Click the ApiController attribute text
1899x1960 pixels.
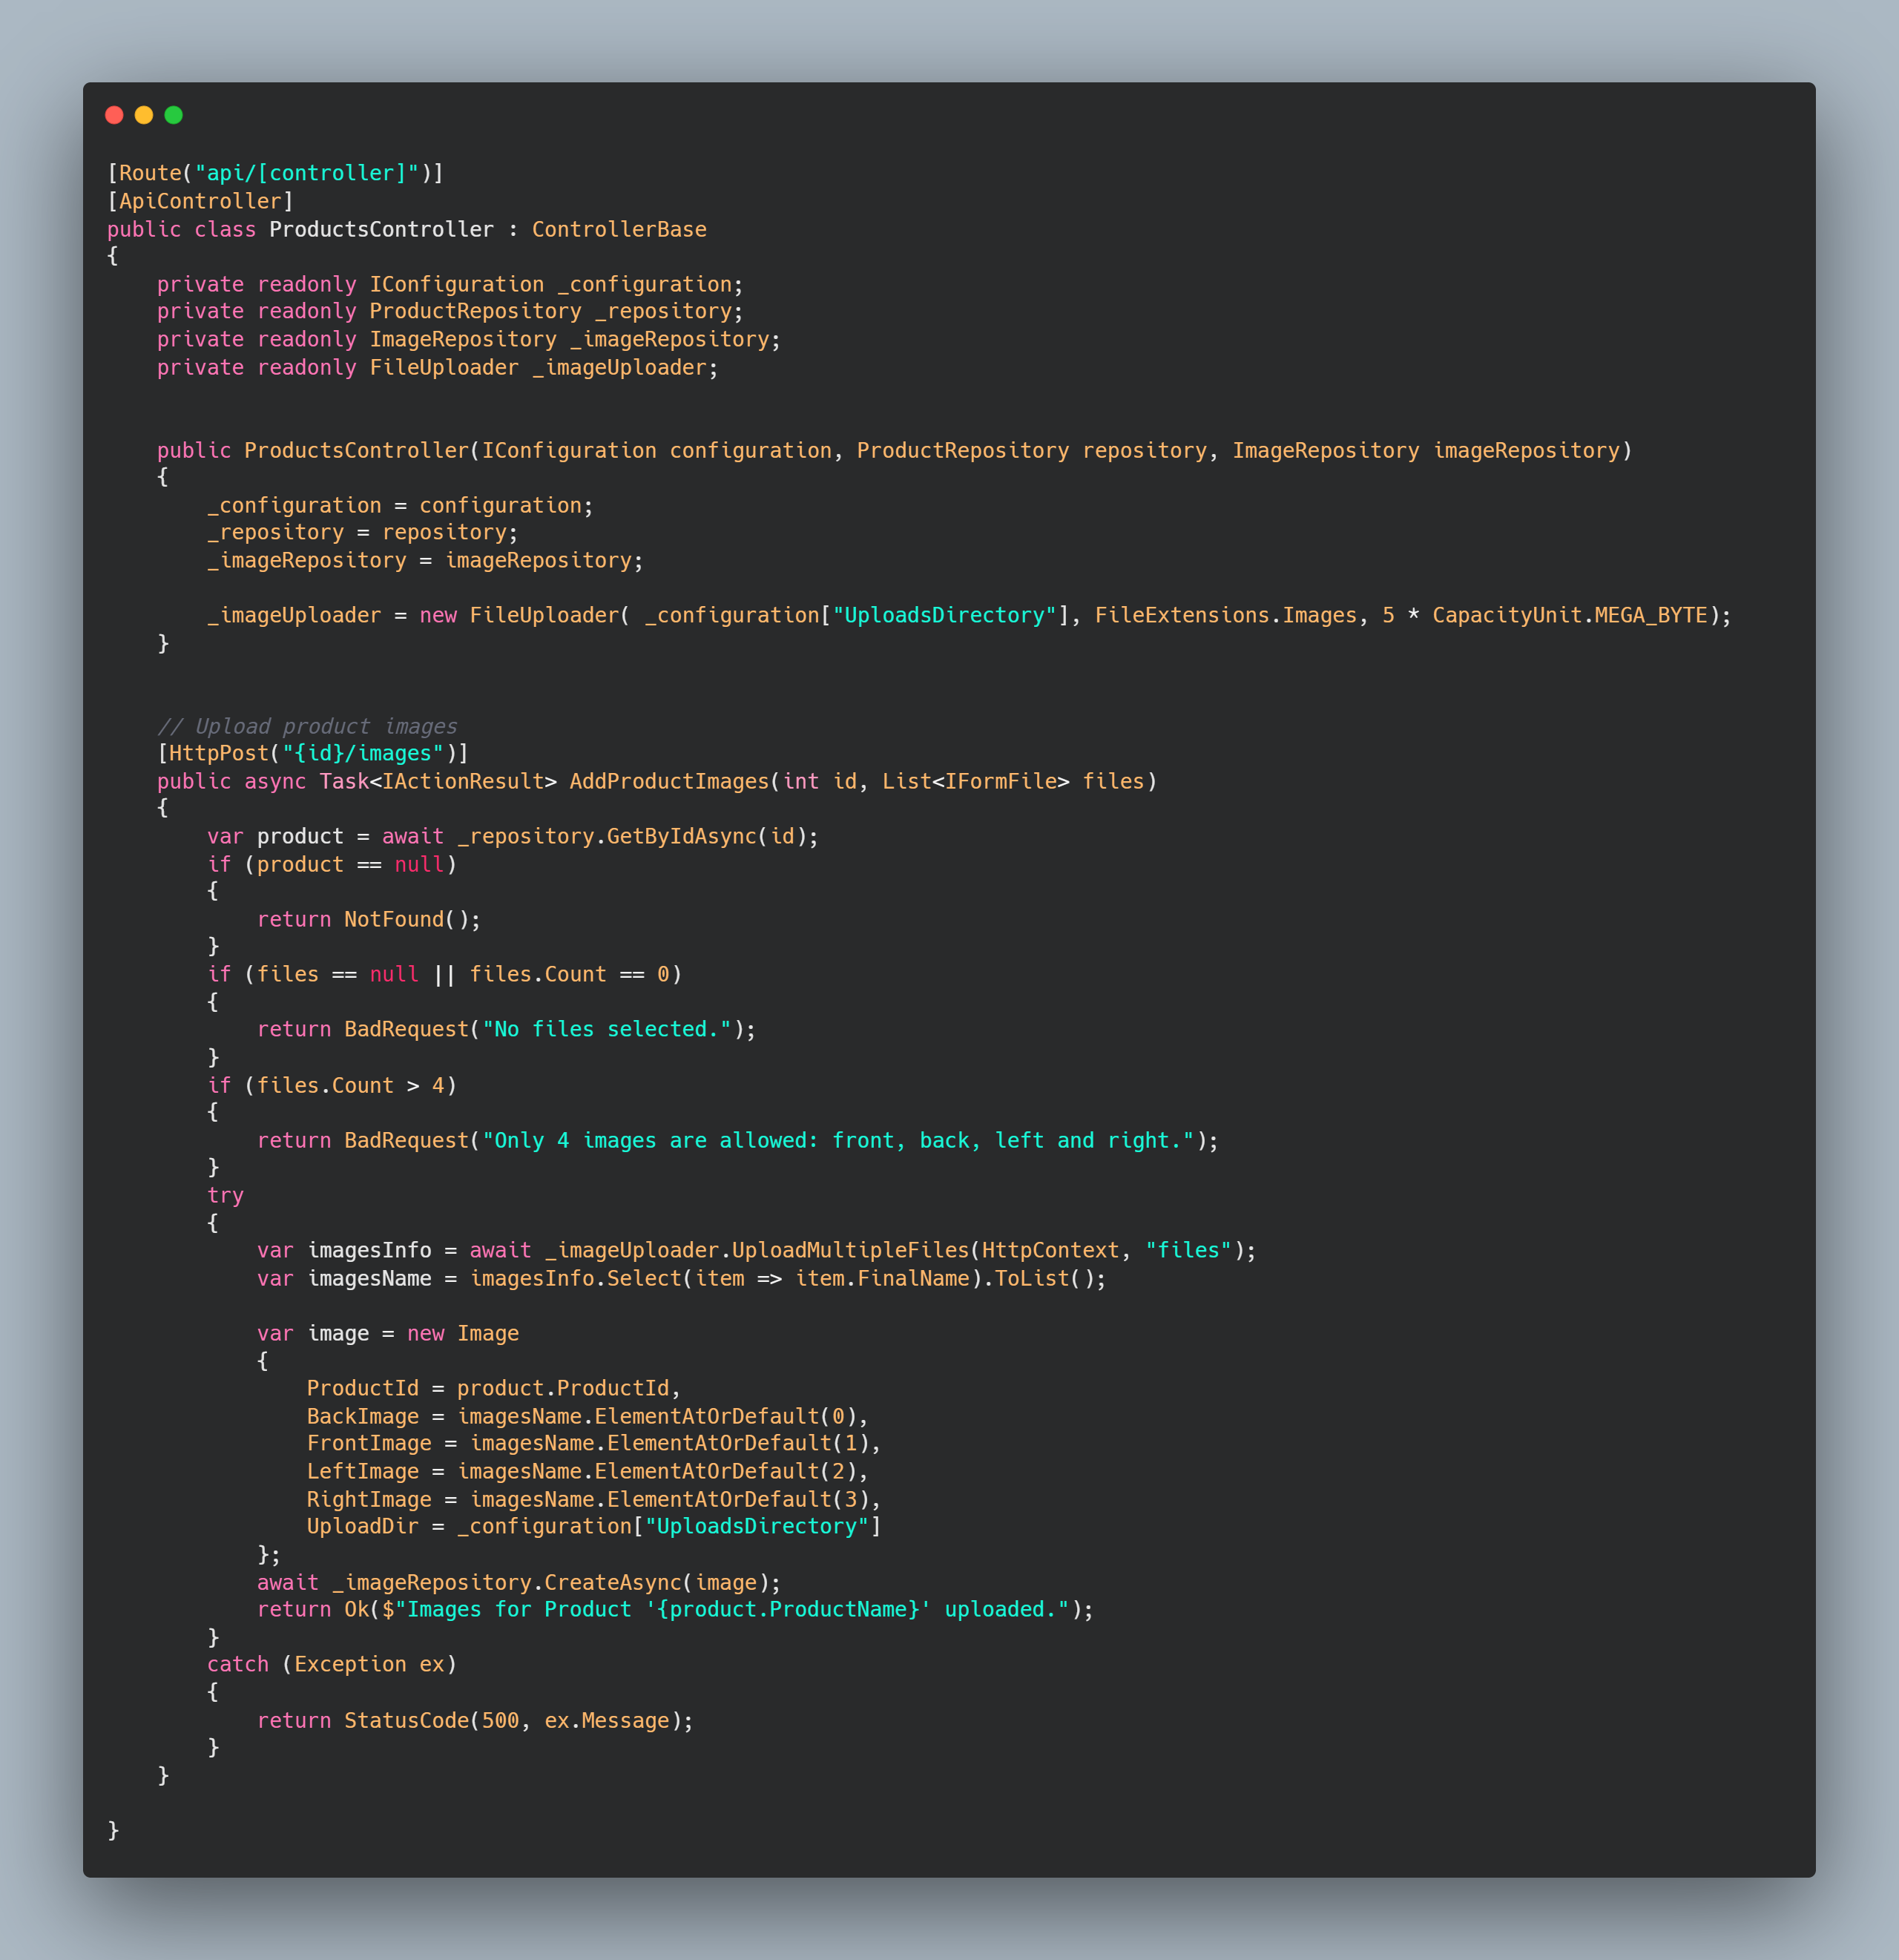[200, 201]
